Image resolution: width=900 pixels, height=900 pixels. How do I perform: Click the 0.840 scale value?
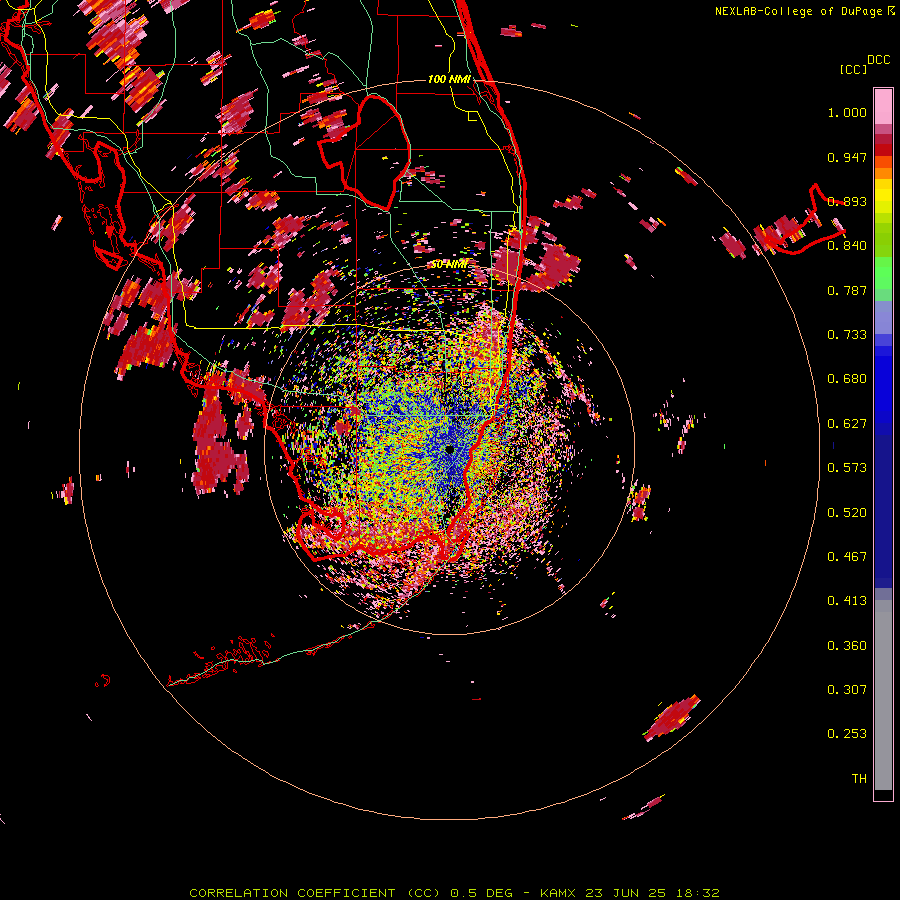[847, 246]
